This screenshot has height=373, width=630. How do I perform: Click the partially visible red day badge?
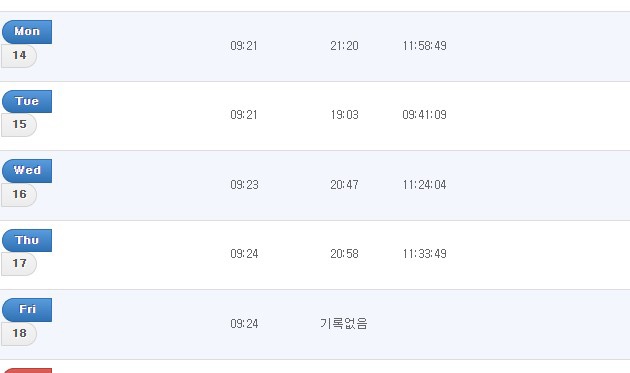(x=27, y=371)
